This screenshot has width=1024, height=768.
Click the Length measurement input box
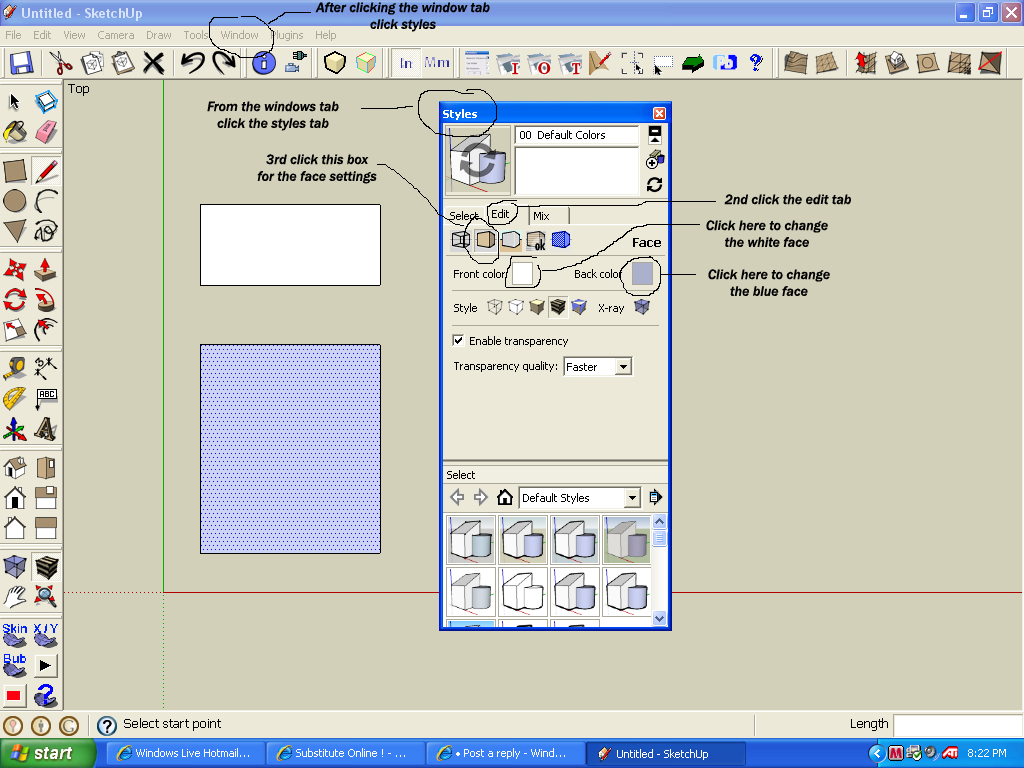coord(956,724)
